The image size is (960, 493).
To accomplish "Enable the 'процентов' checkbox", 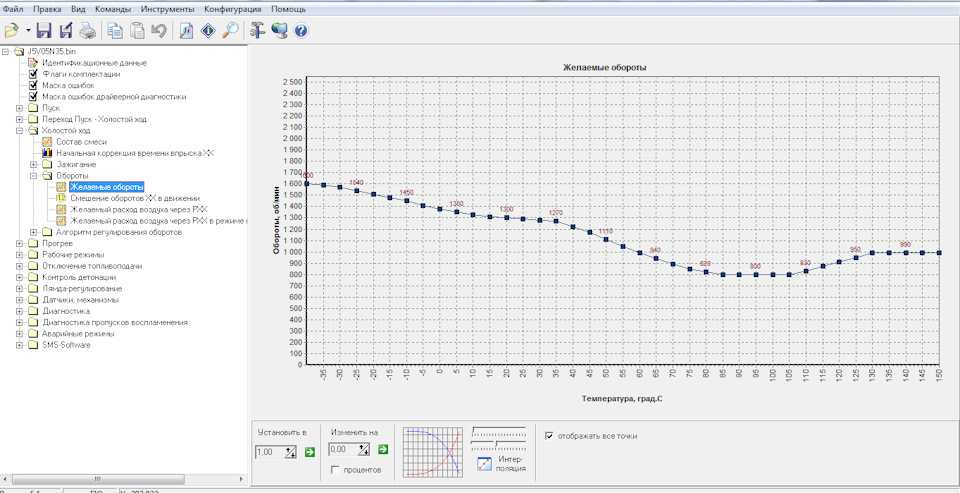I will click(x=335, y=470).
